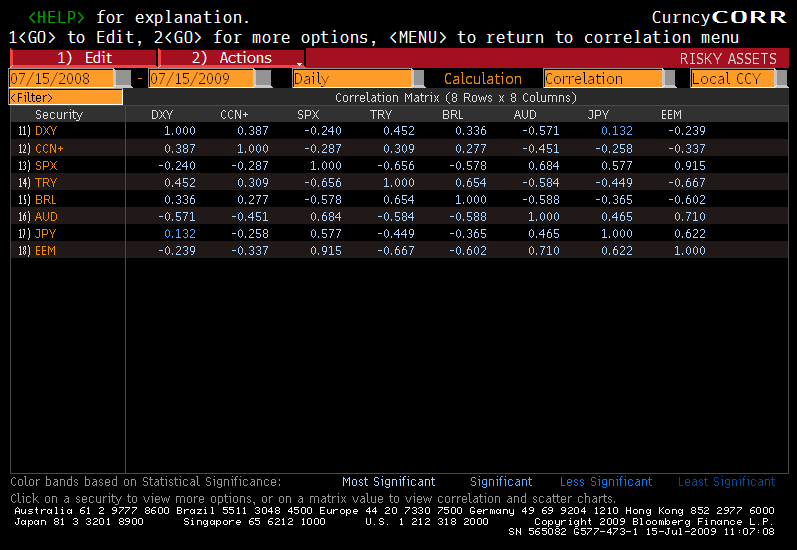Click the TRY column header
The width and height of the screenshot is (797, 550).
click(x=381, y=115)
